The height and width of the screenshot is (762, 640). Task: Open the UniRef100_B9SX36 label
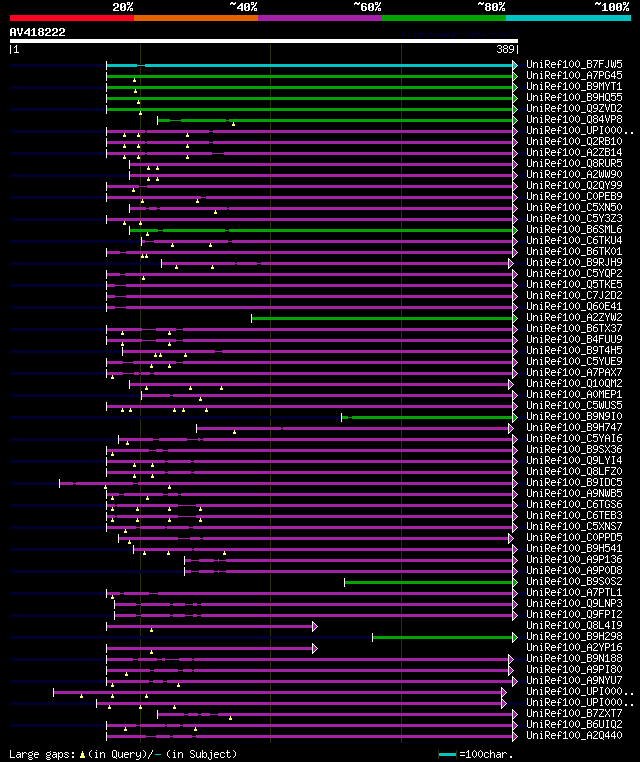574,450
